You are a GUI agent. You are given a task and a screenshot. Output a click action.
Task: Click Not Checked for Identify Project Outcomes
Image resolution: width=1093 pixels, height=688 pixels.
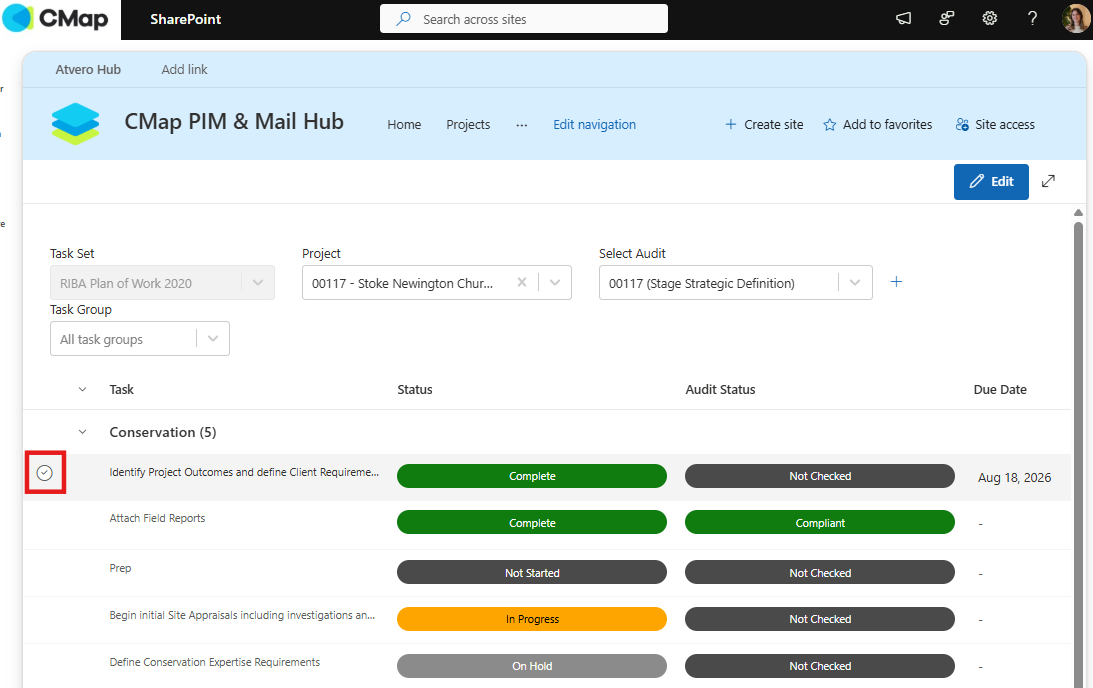coord(820,476)
